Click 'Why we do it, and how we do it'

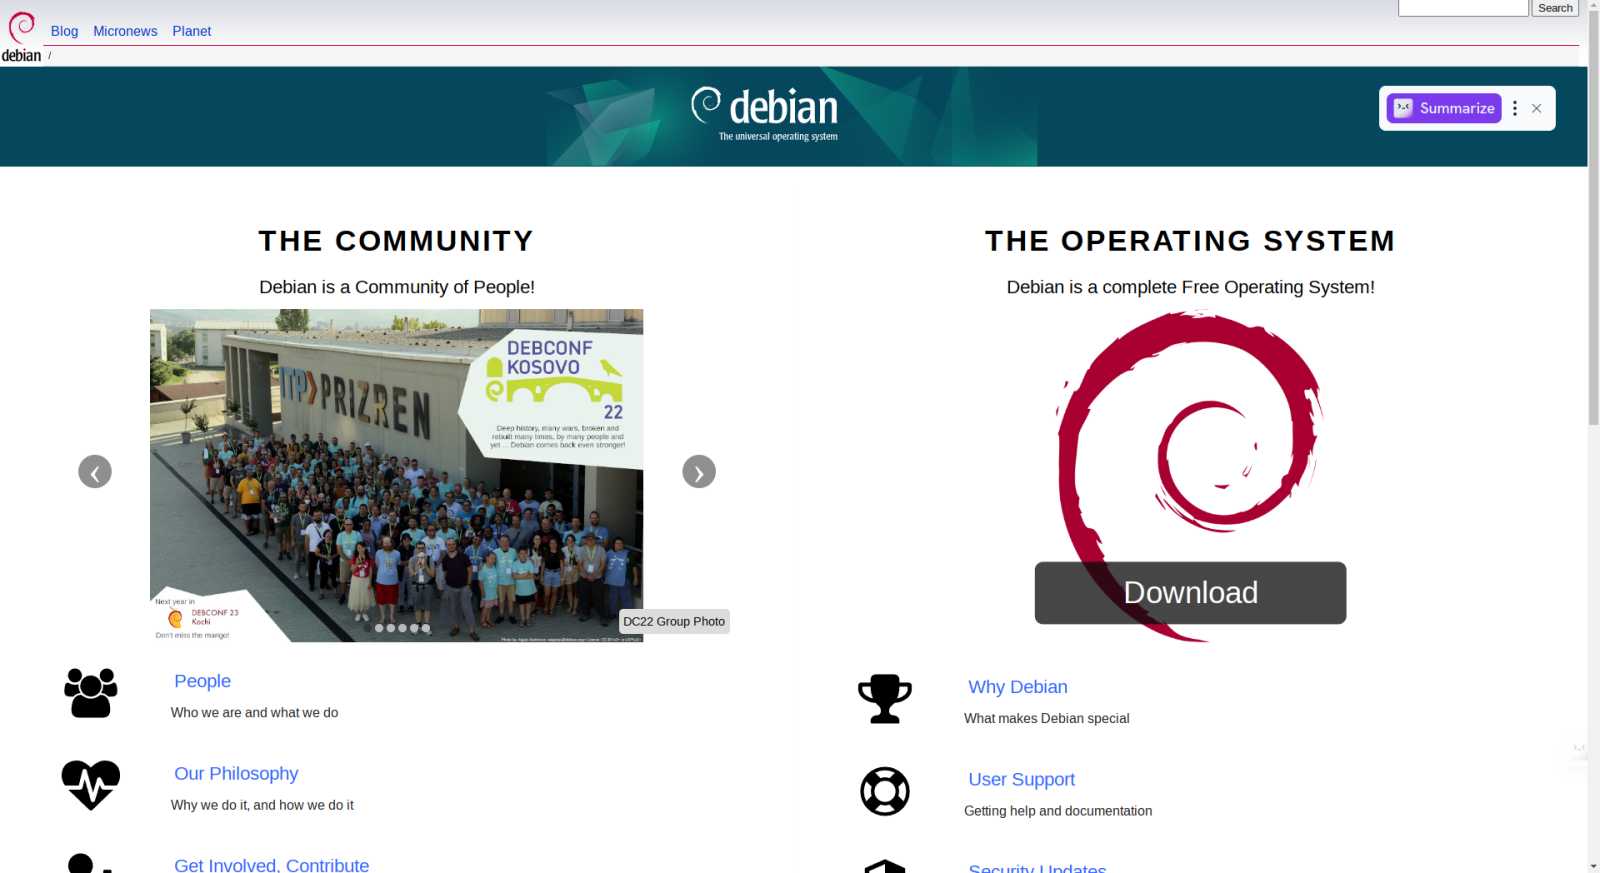(262, 805)
